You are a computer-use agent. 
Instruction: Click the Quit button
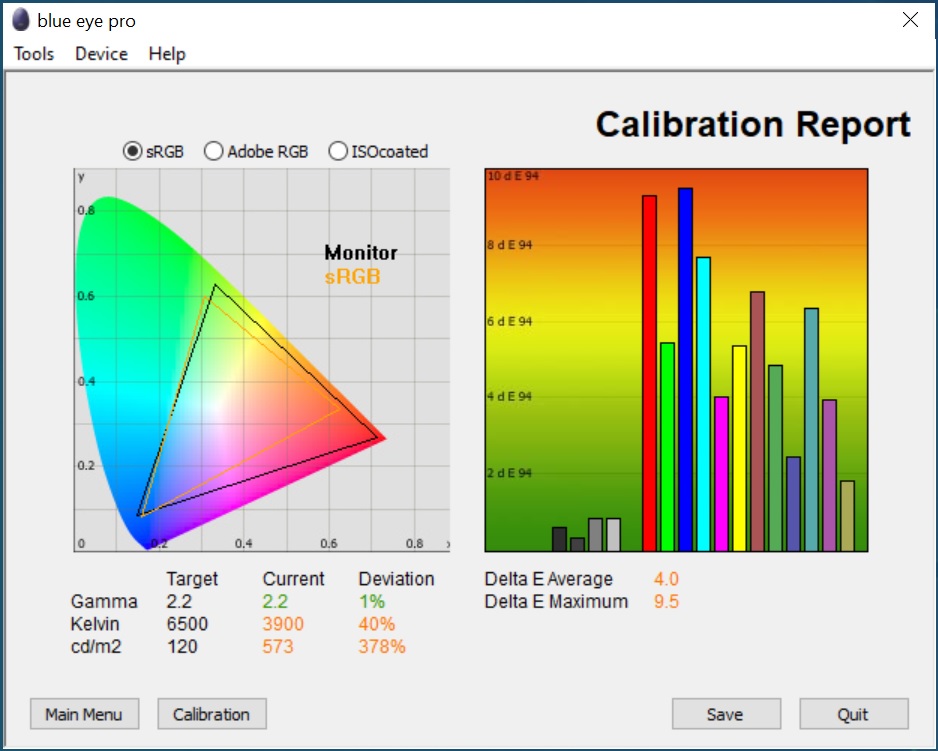853,714
